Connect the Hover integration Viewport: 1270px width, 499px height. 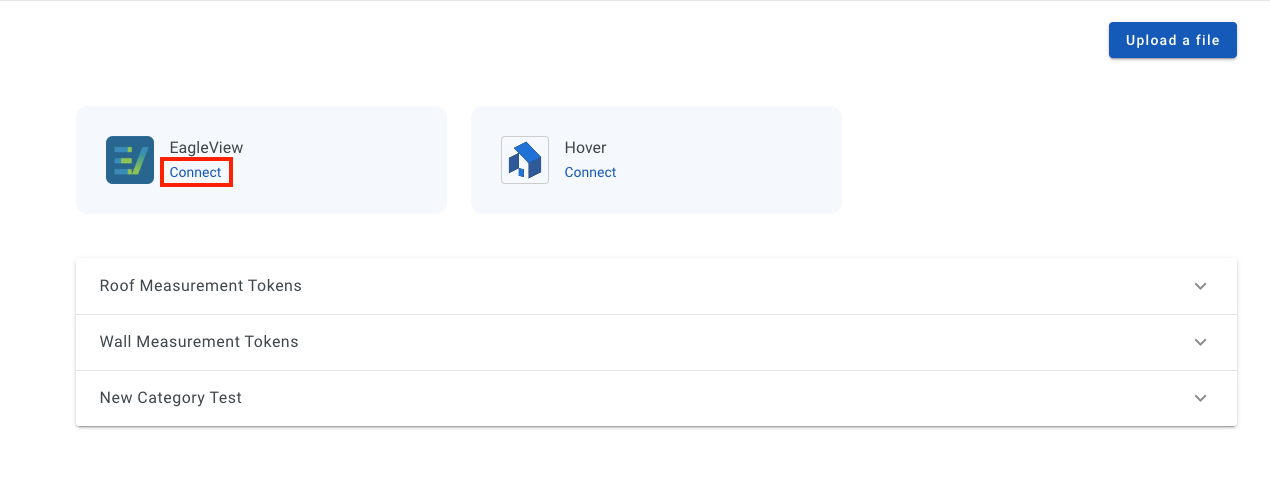coord(590,172)
